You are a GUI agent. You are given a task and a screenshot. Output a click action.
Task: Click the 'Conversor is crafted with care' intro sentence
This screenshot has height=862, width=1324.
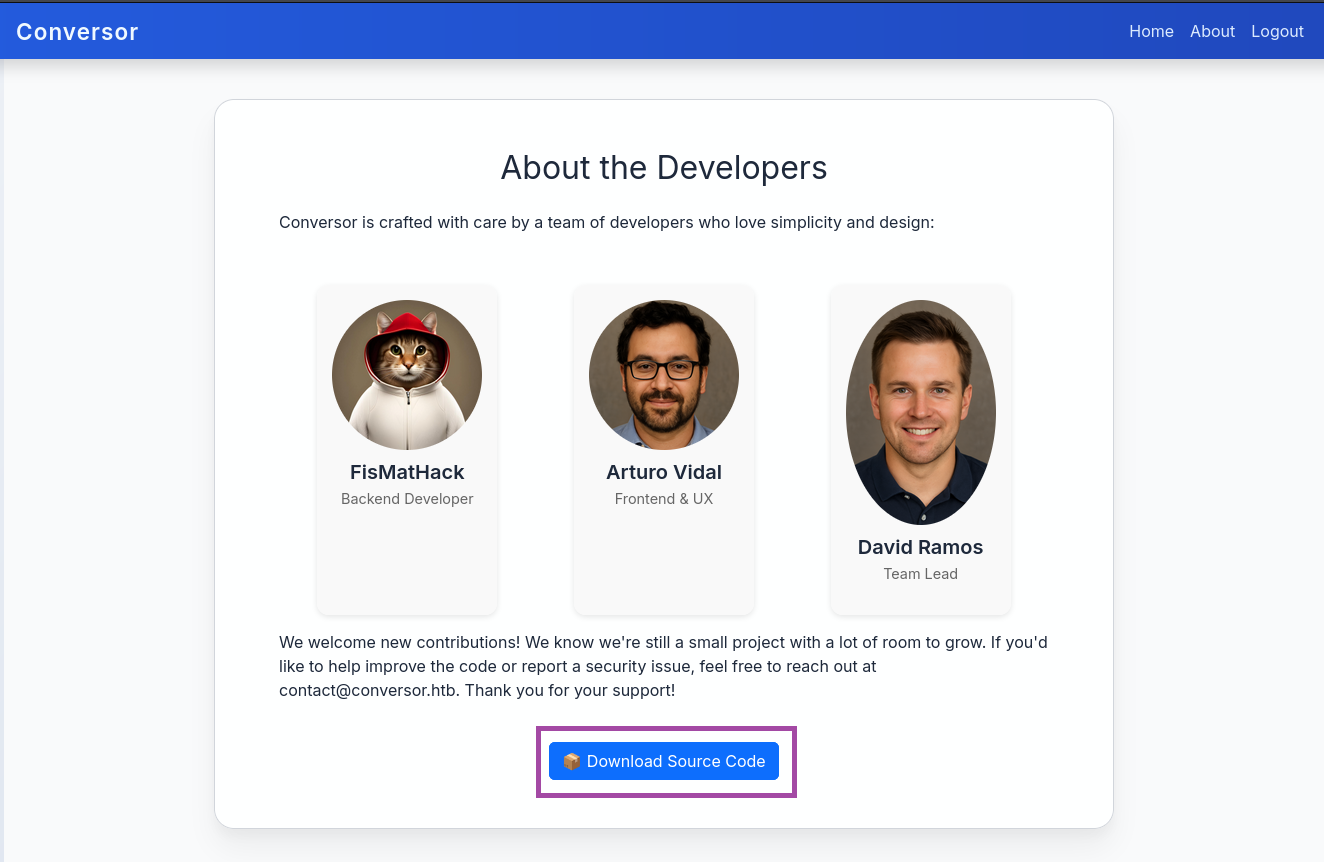click(606, 222)
